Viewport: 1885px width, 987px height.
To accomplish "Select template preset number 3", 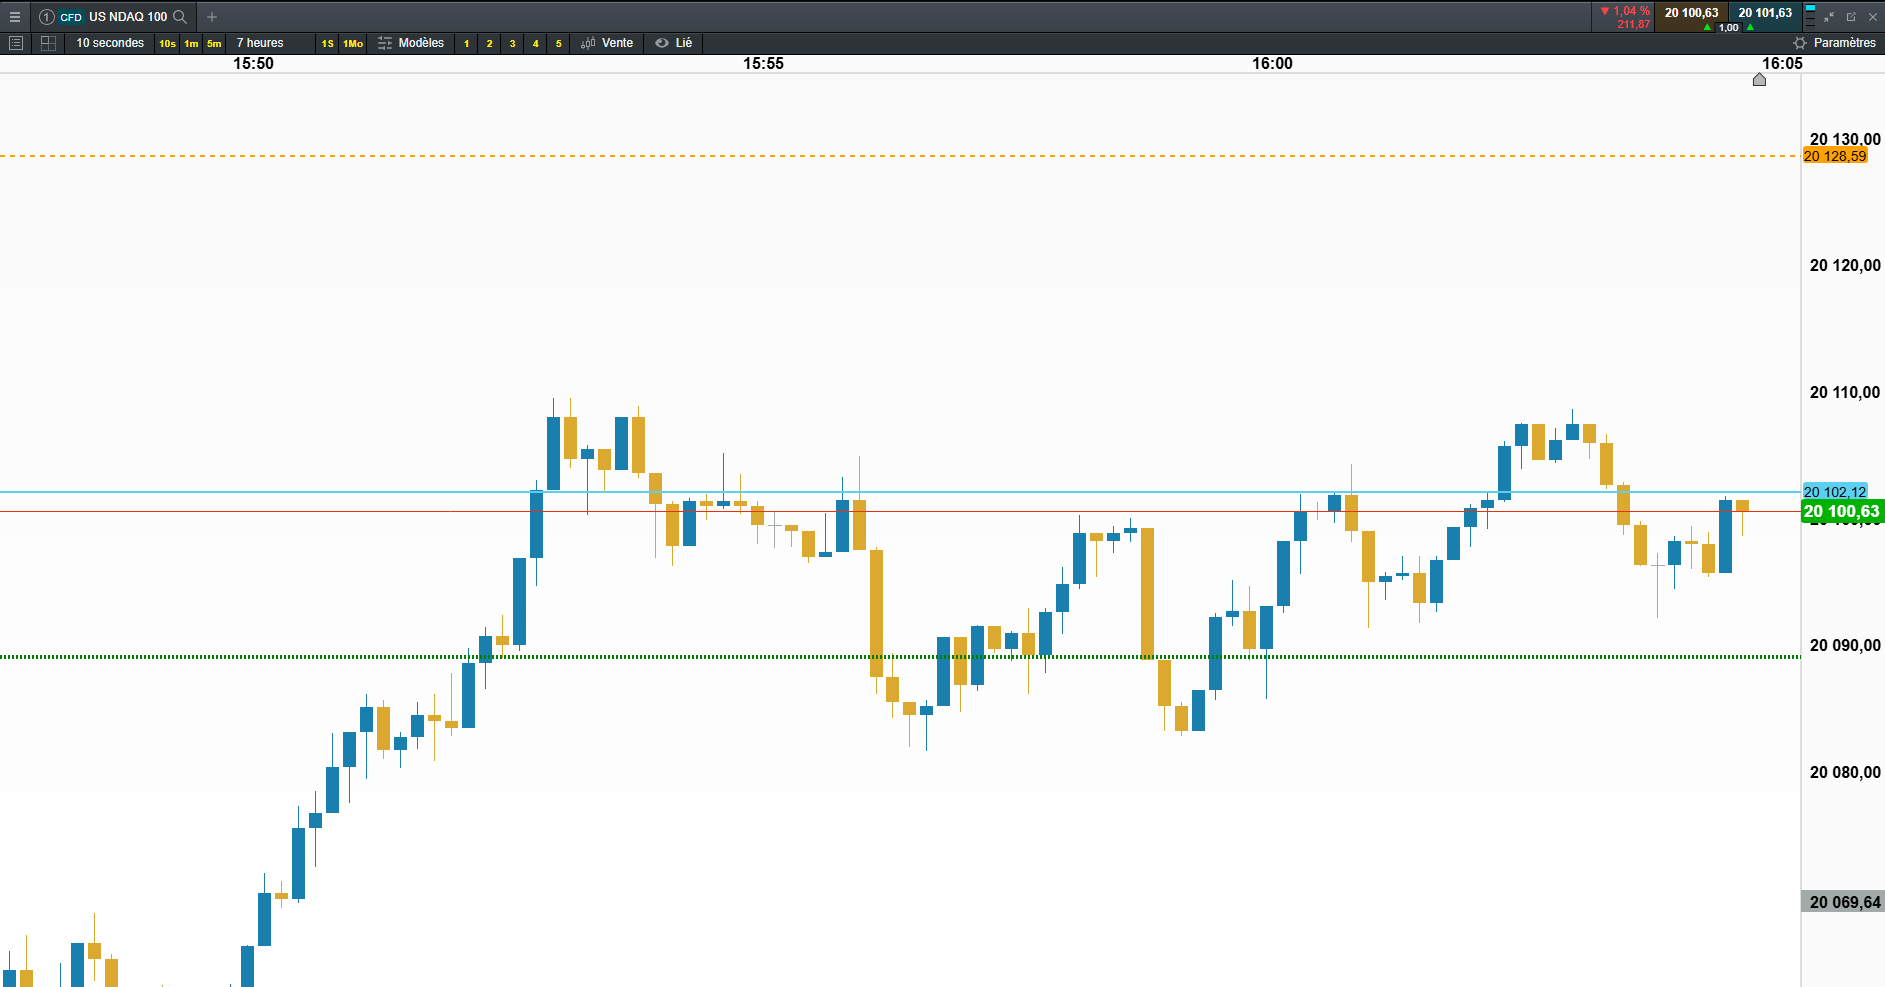I will pyautogui.click(x=513, y=43).
